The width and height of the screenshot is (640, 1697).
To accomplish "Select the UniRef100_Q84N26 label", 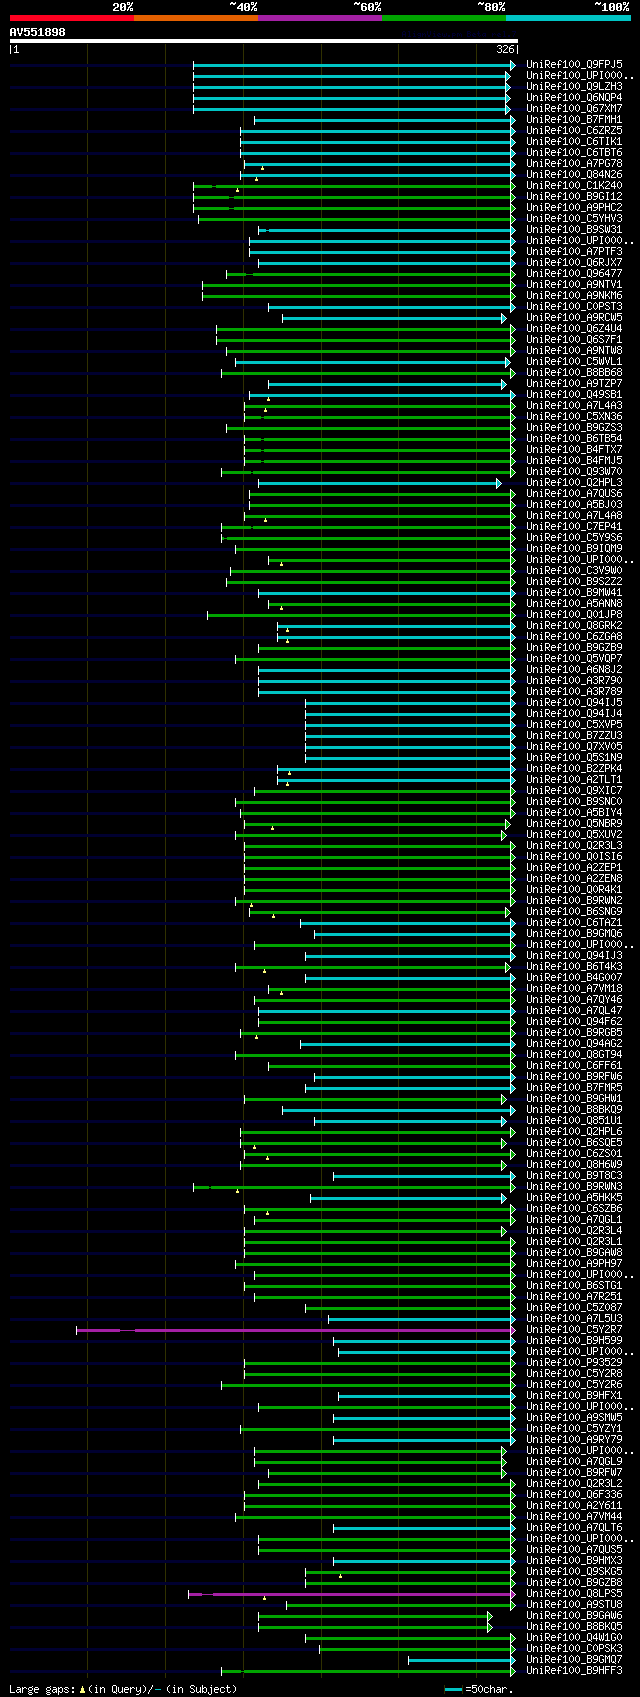I will point(574,175).
